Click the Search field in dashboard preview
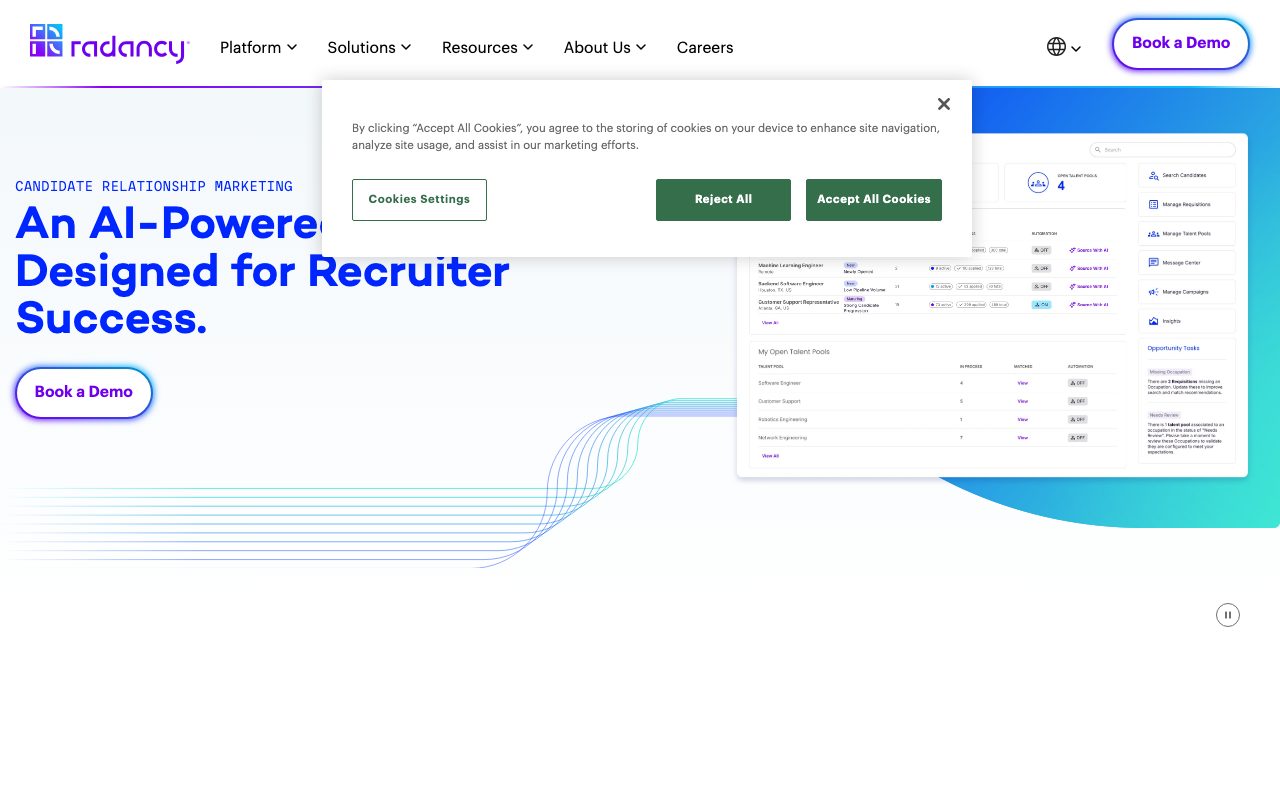Viewport: 1280px width, 800px height. (1162, 150)
